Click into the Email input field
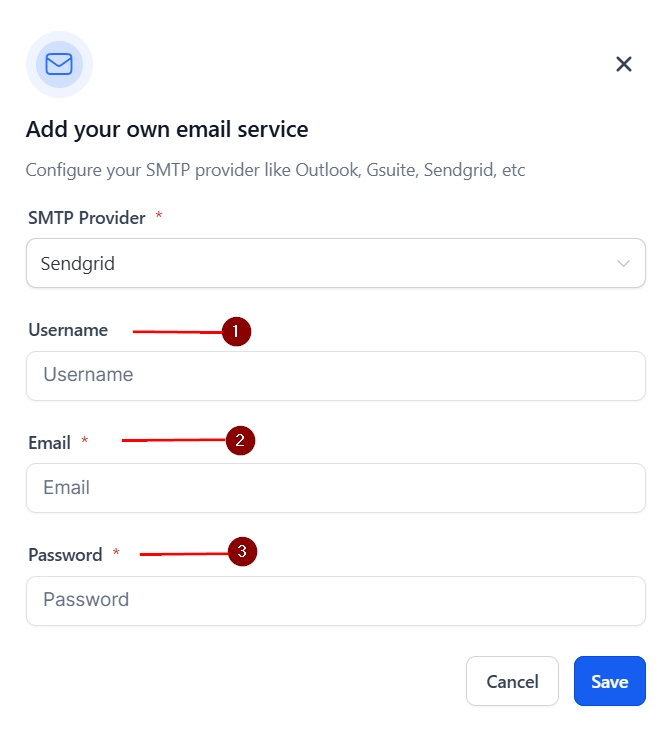This screenshot has width=672, height=730. pos(335,488)
